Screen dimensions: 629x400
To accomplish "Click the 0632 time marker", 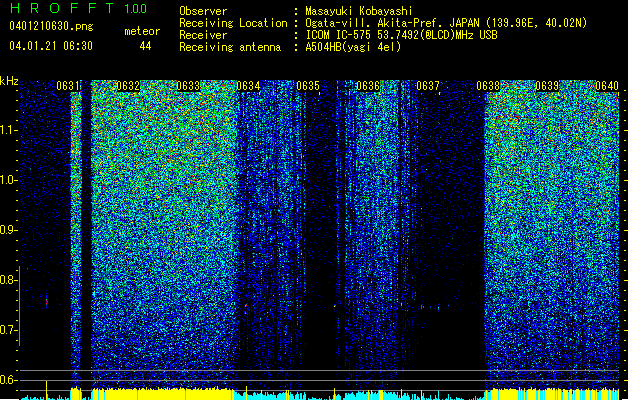I will 128,86.
